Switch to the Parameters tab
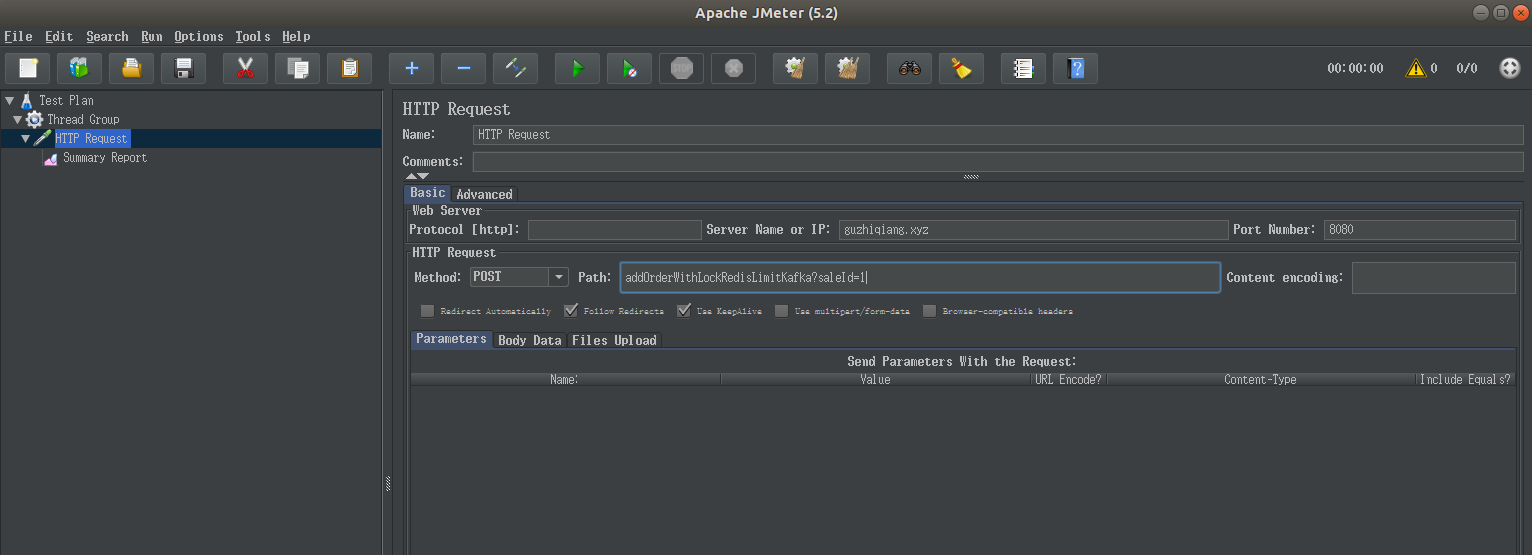The height and width of the screenshot is (555, 1532). click(x=451, y=339)
